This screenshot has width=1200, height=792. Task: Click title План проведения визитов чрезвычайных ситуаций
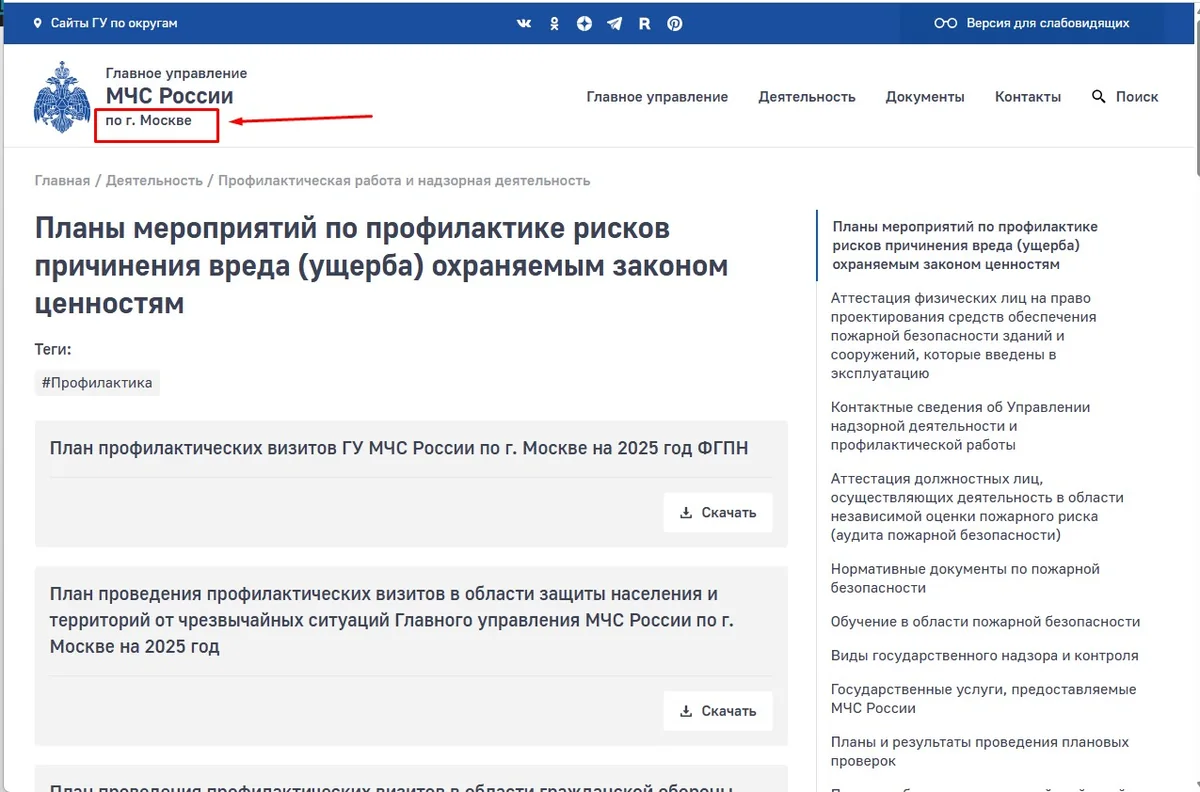pyautogui.click(x=392, y=620)
